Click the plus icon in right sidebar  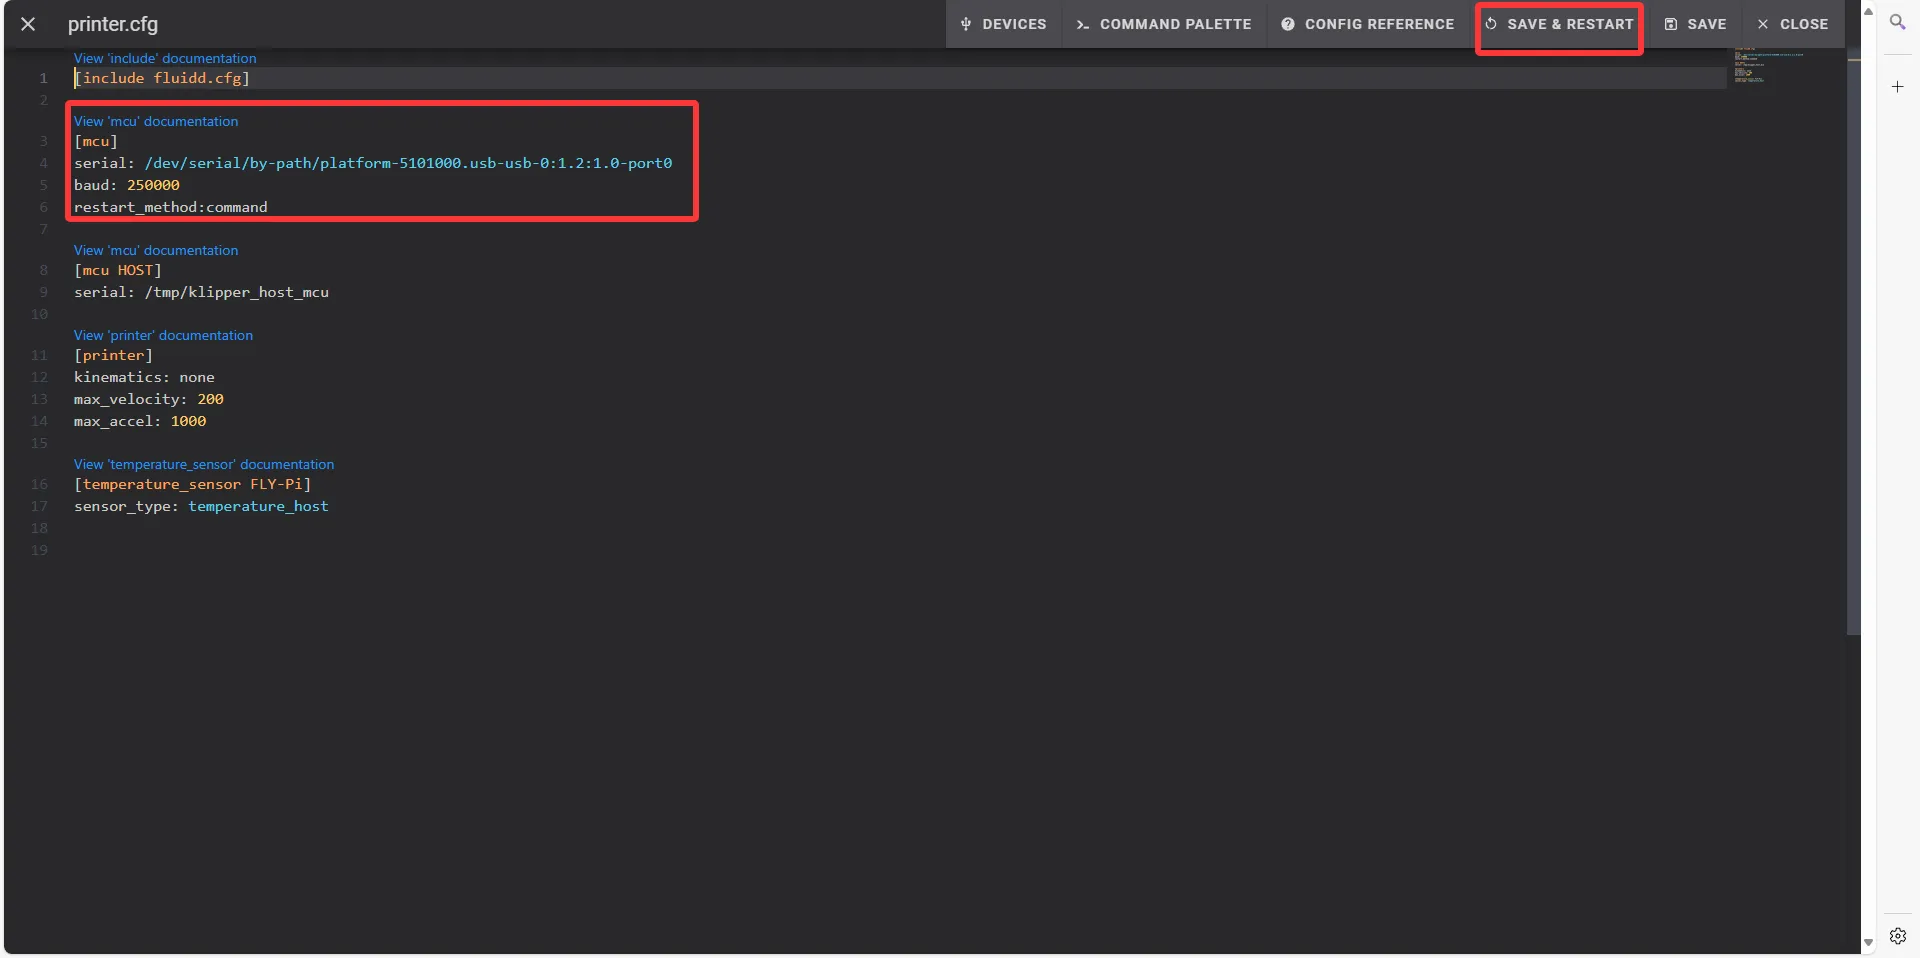click(x=1897, y=87)
